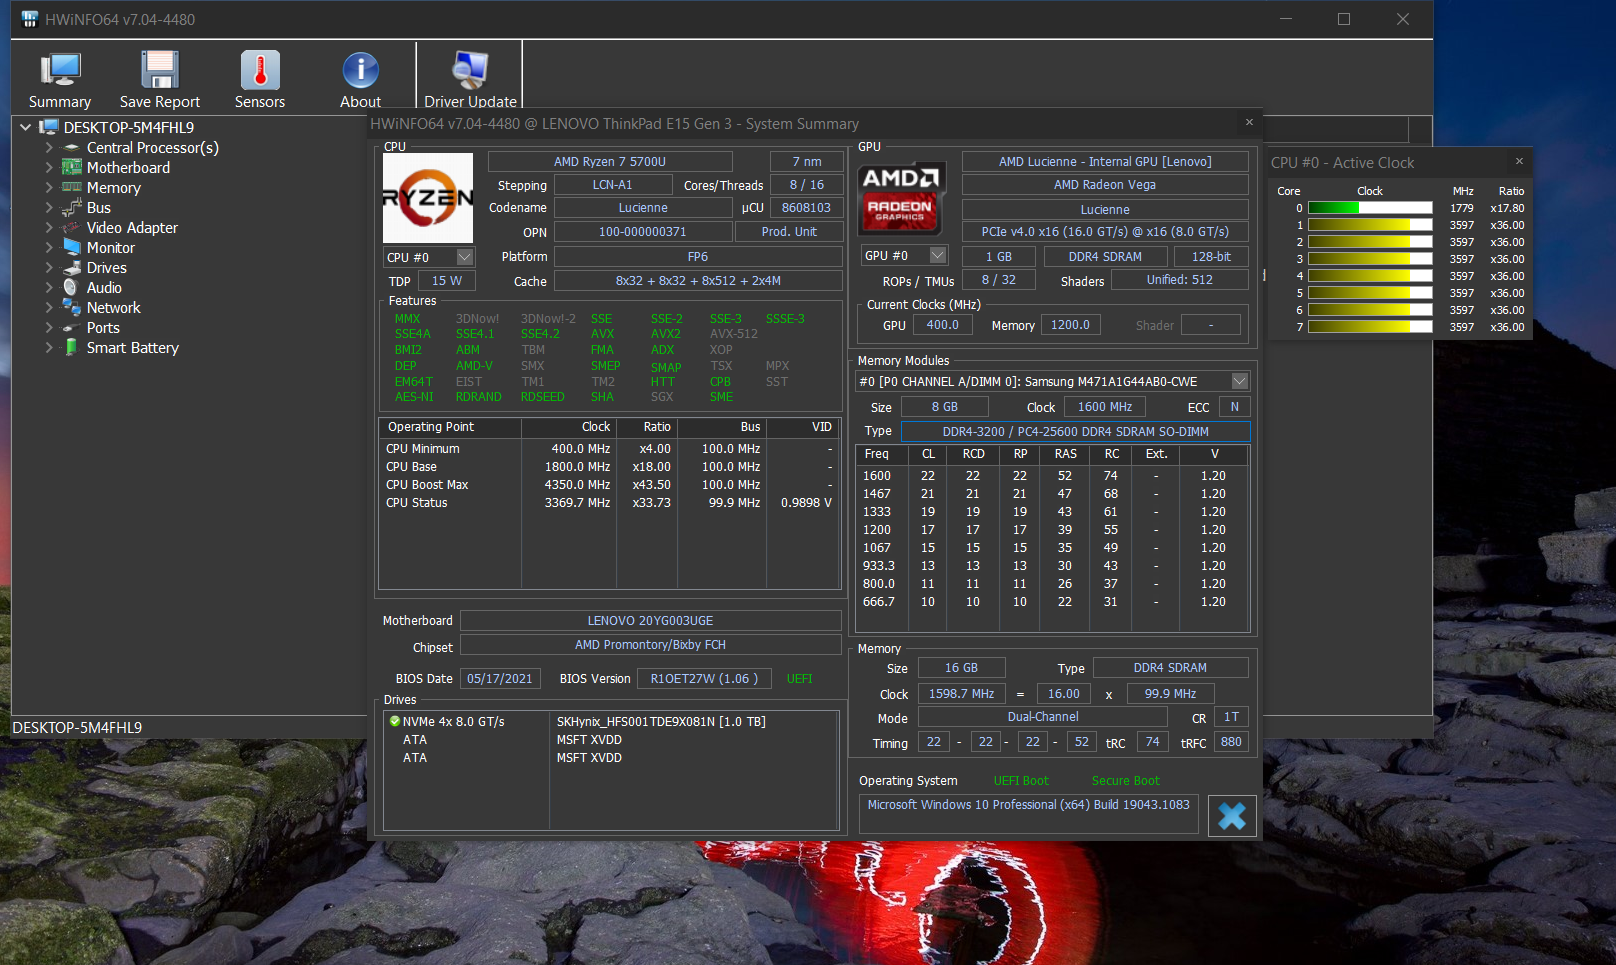Image resolution: width=1616 pixels, height=965 pixels.
Task: Click the motherboard LENOVO 20YG003UGE field
Action: point(650,621)
